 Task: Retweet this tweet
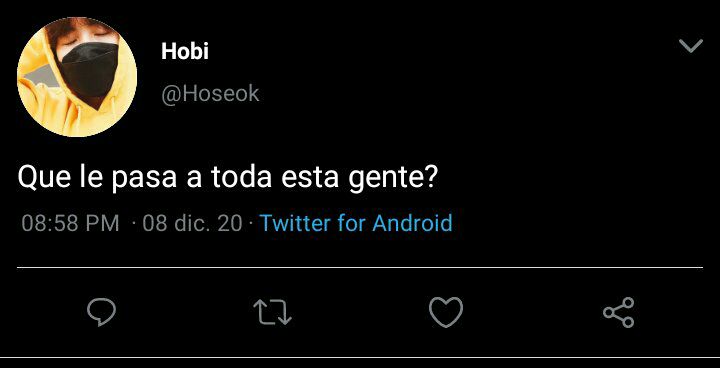[273, 312]
